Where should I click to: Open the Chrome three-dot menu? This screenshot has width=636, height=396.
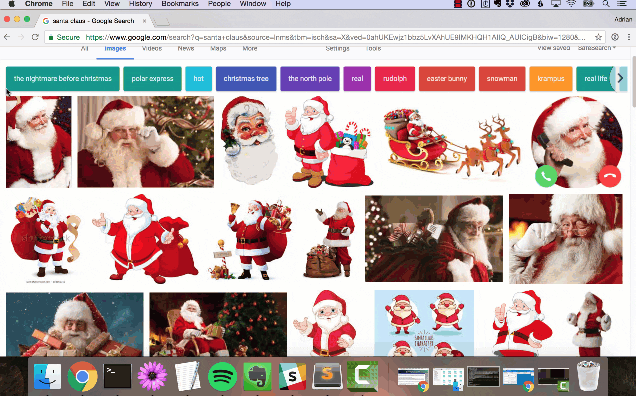pyautogui.click(x=629, y=37)
